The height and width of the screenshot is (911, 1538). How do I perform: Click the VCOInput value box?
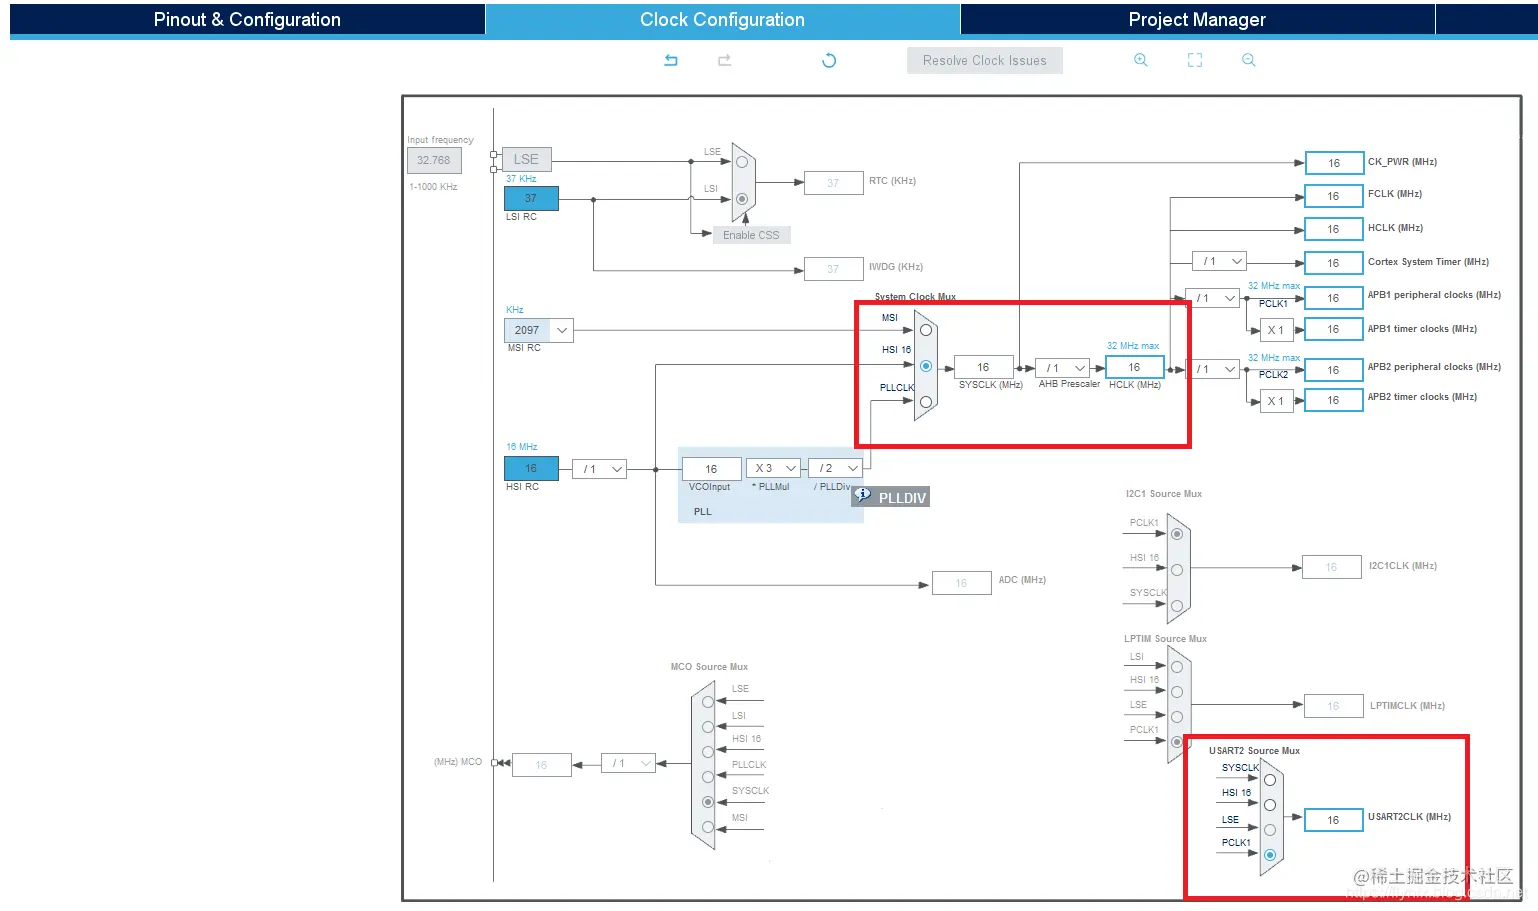coord(711,469)
